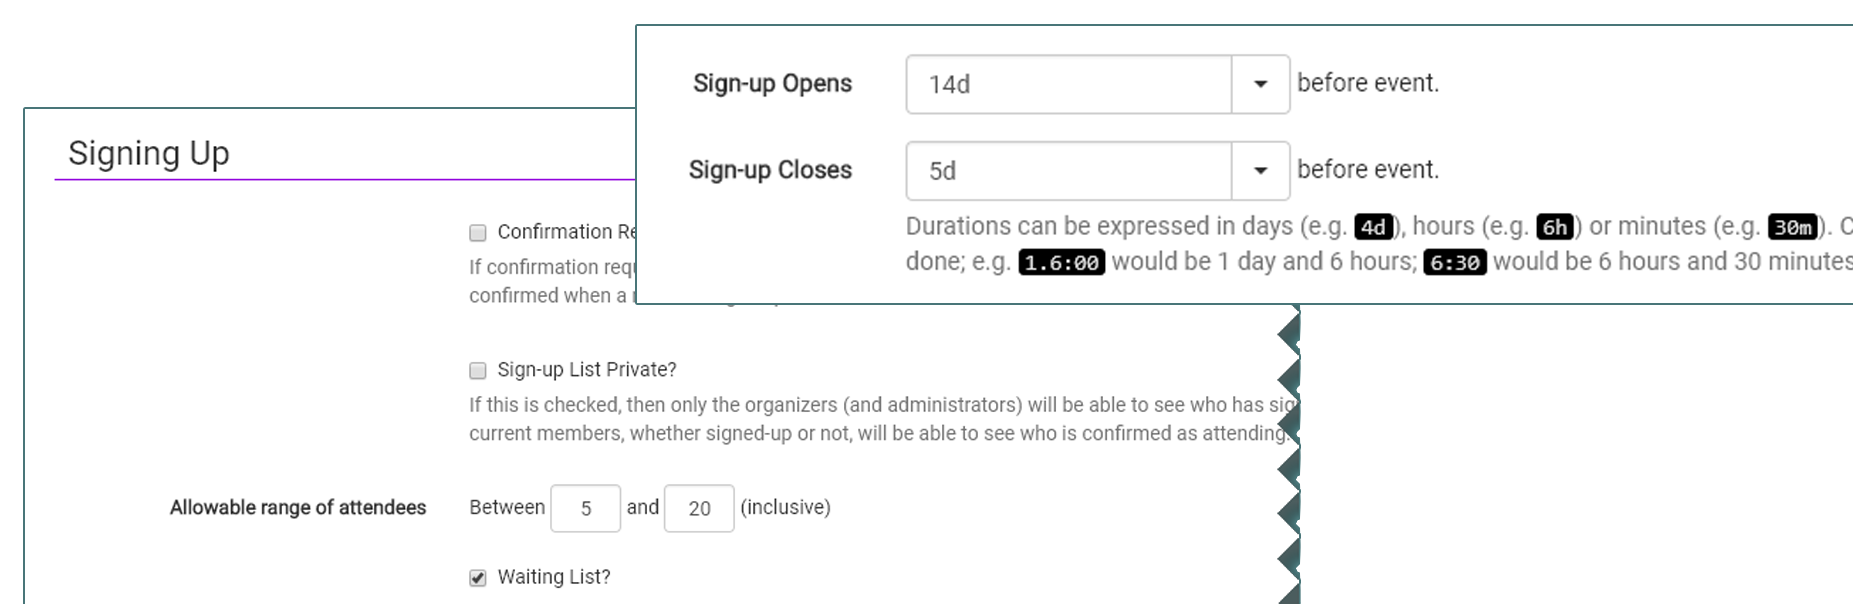Uncheck the Waiting List checkbox

tap(478, 578)
